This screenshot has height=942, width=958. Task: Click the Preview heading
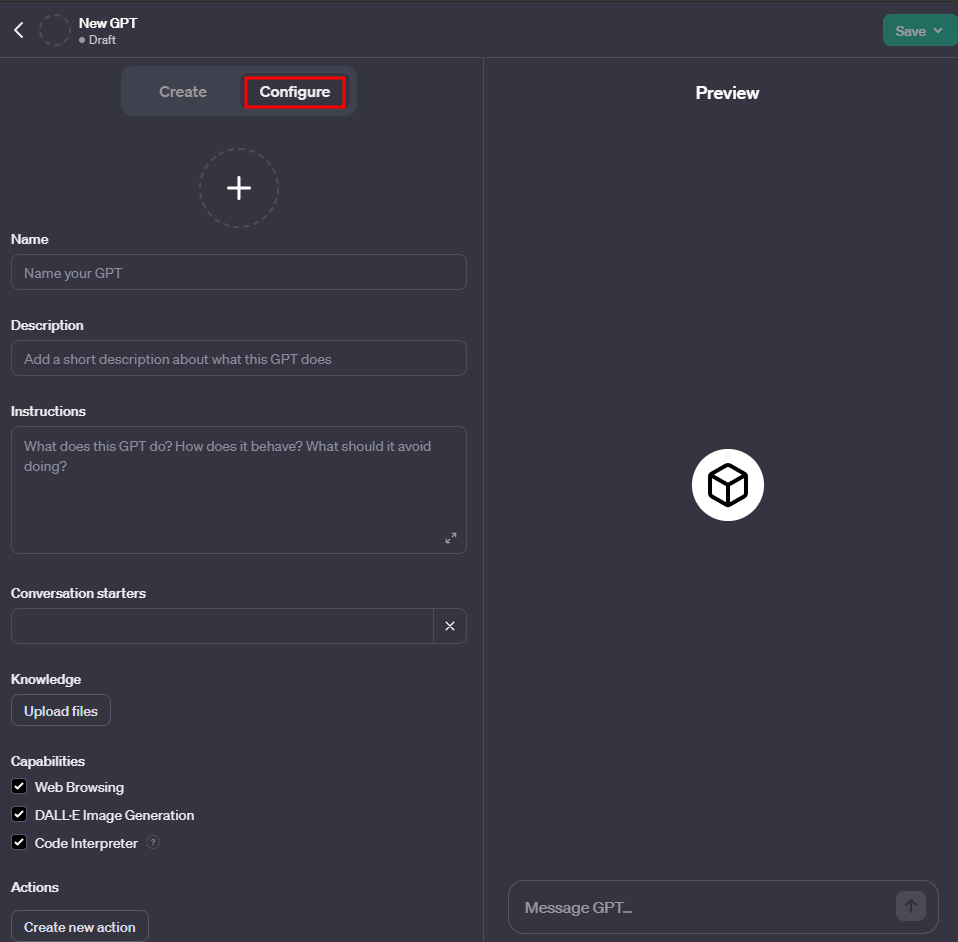727,93
